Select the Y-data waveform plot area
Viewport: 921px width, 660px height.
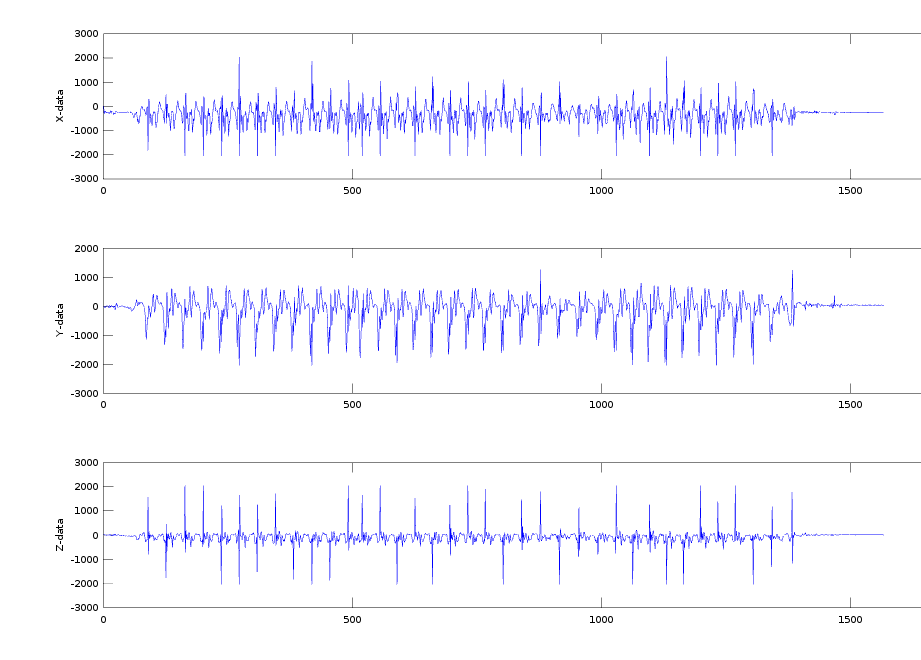pos(512,321)
